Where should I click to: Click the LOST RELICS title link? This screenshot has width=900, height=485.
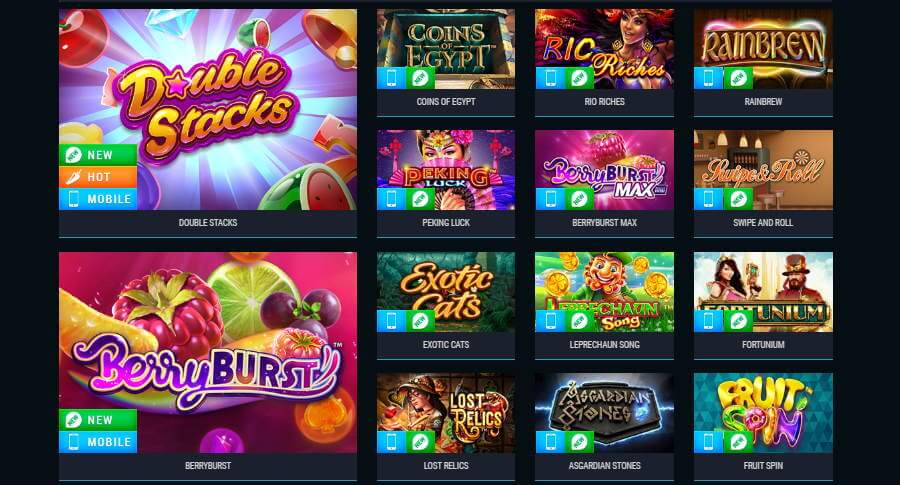446,465
